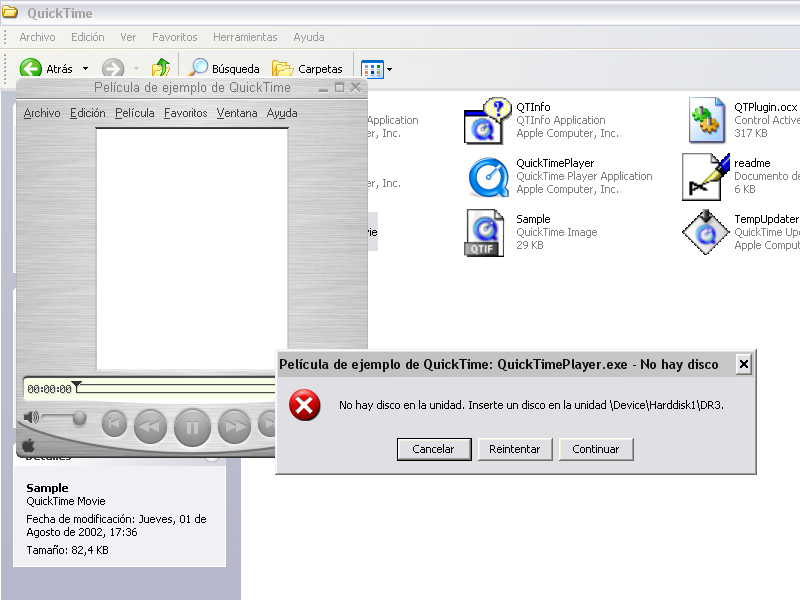Click the Up folder toolbar icon
The width and height of the screenshot is (800, 600).
click(x=160, y=69)
